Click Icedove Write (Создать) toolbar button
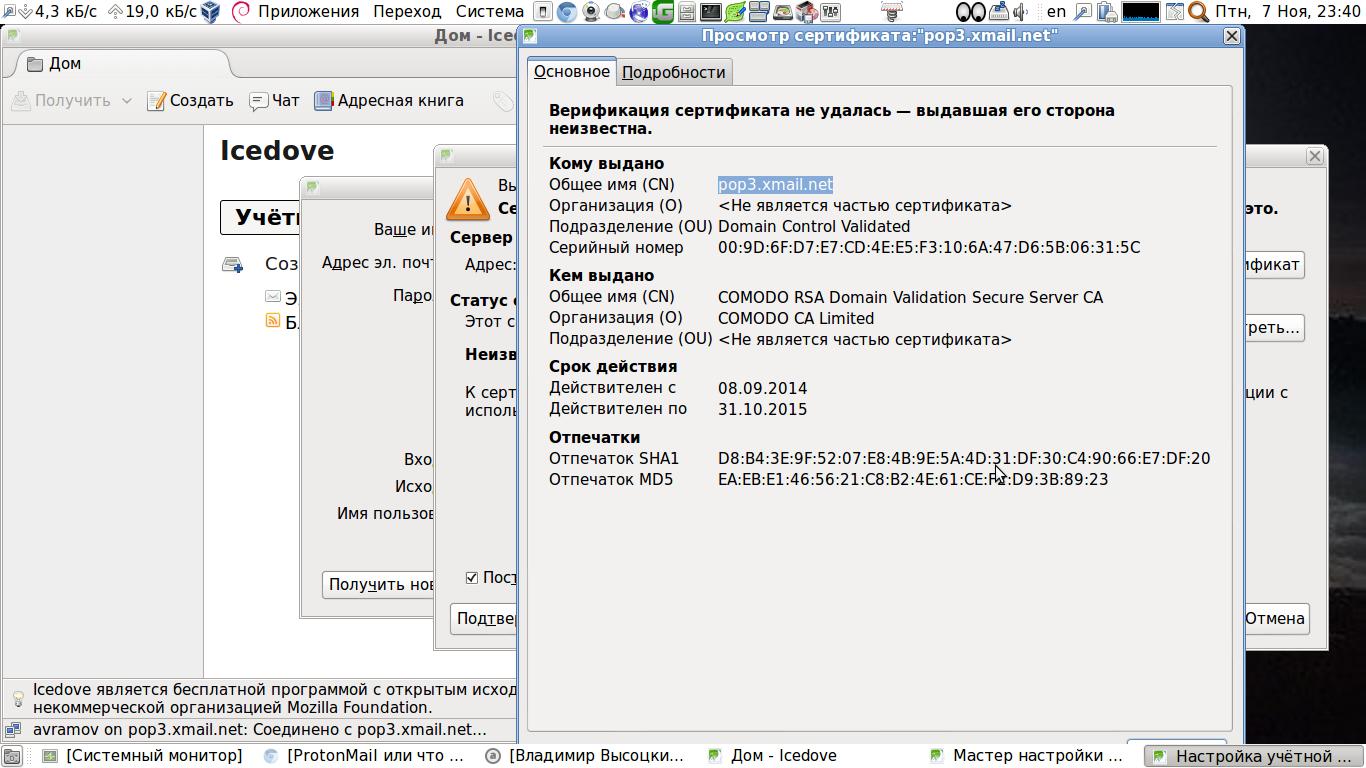 [190, 100]
